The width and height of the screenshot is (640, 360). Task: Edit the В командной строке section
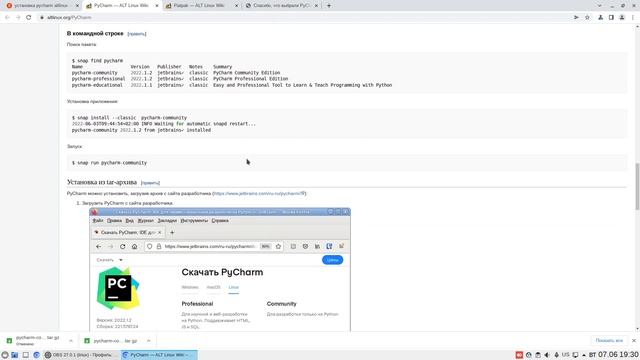pos(137,34)
